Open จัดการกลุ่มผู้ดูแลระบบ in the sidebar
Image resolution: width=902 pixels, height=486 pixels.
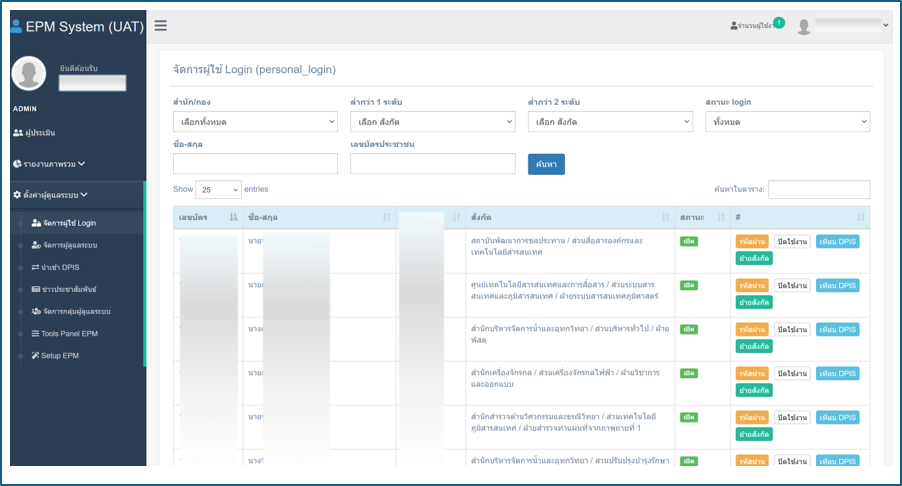coord(71,311)
